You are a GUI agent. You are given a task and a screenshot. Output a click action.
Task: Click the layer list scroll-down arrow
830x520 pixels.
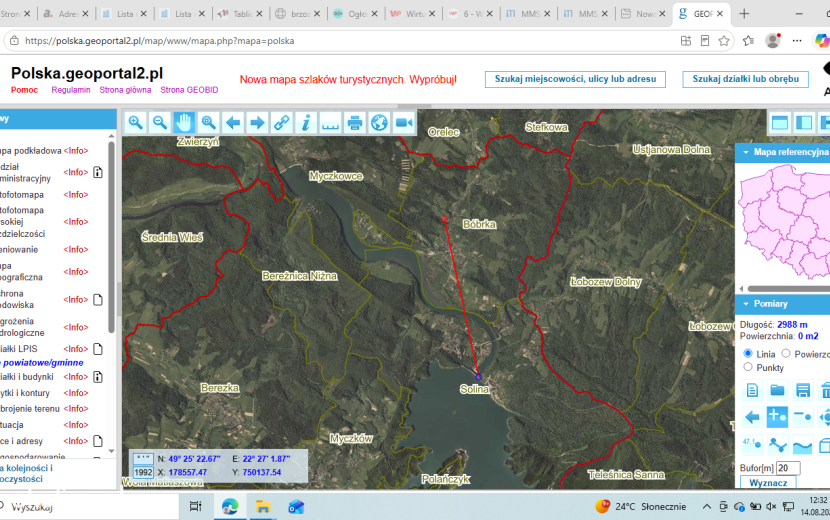(111, 451)
